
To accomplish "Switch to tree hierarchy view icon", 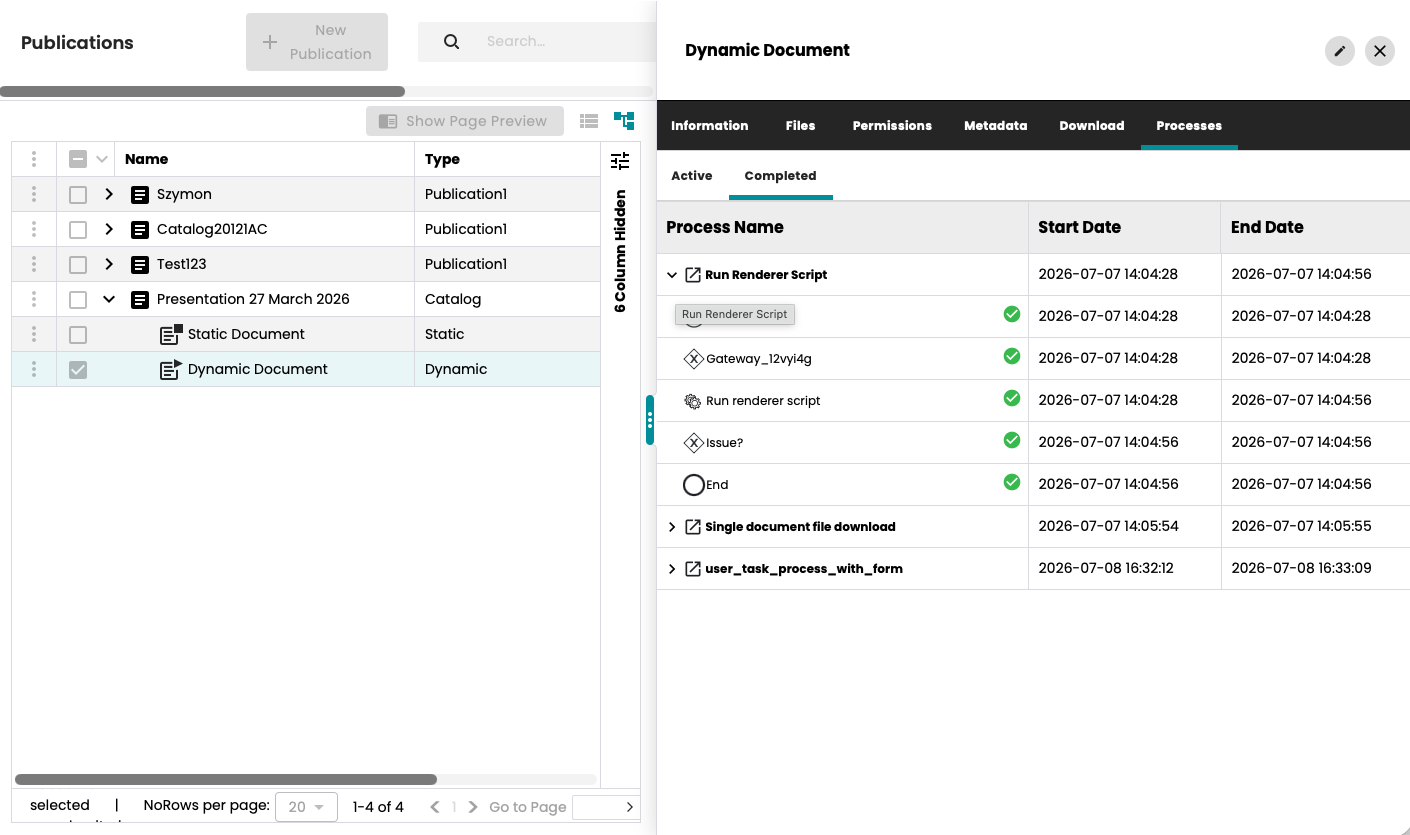I will pyautogui.click(x=625, y=121).
